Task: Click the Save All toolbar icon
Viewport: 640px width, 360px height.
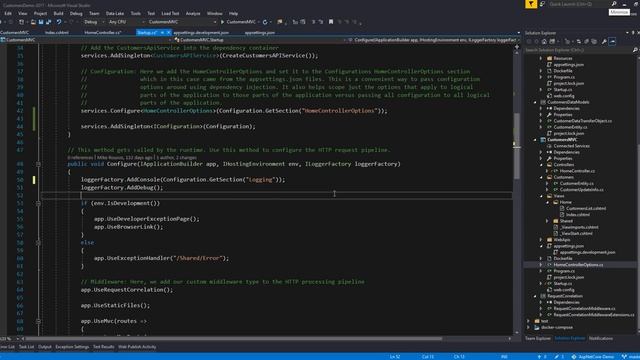Action: pos(49,22)
